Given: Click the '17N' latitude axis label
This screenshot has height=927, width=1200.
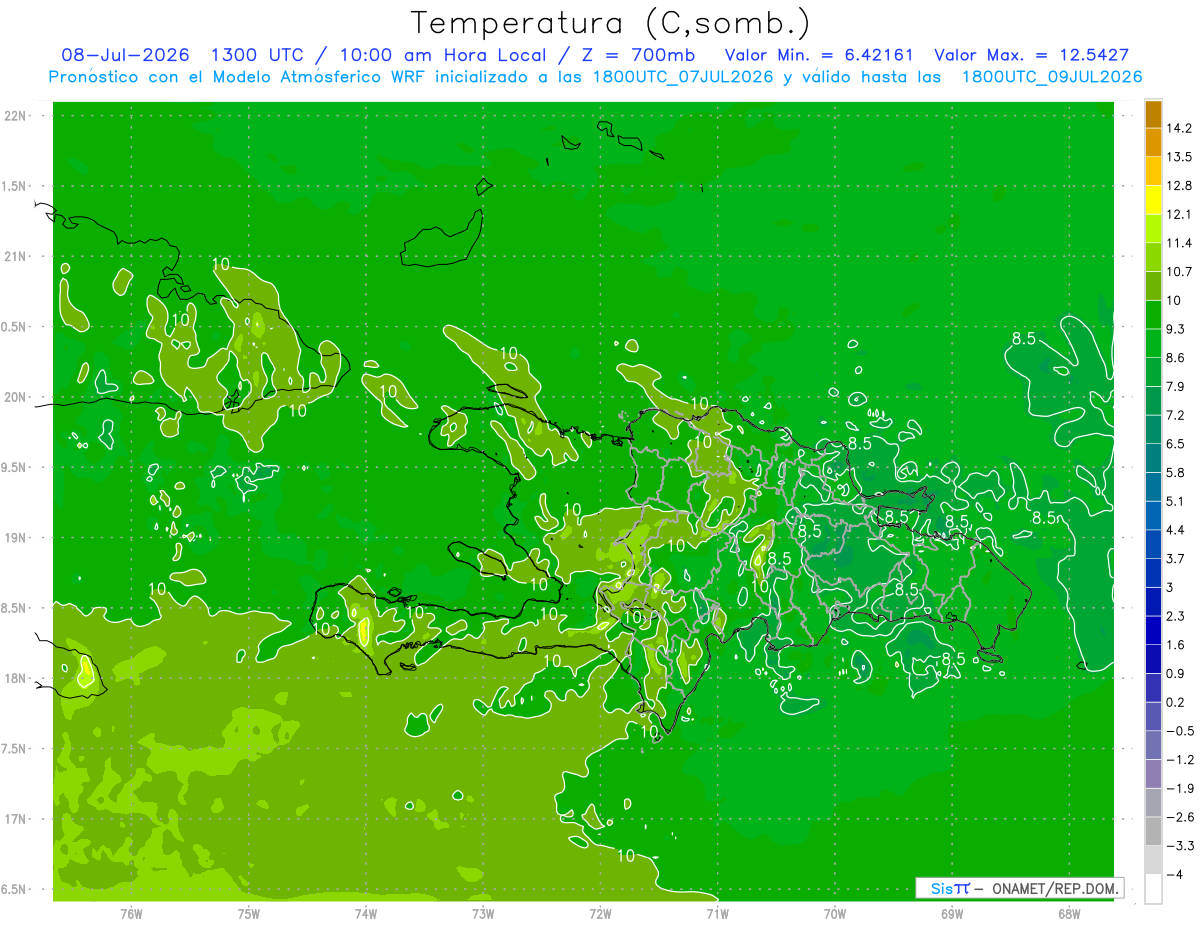Looking at the screenshot, I should [x=15, y=819].
